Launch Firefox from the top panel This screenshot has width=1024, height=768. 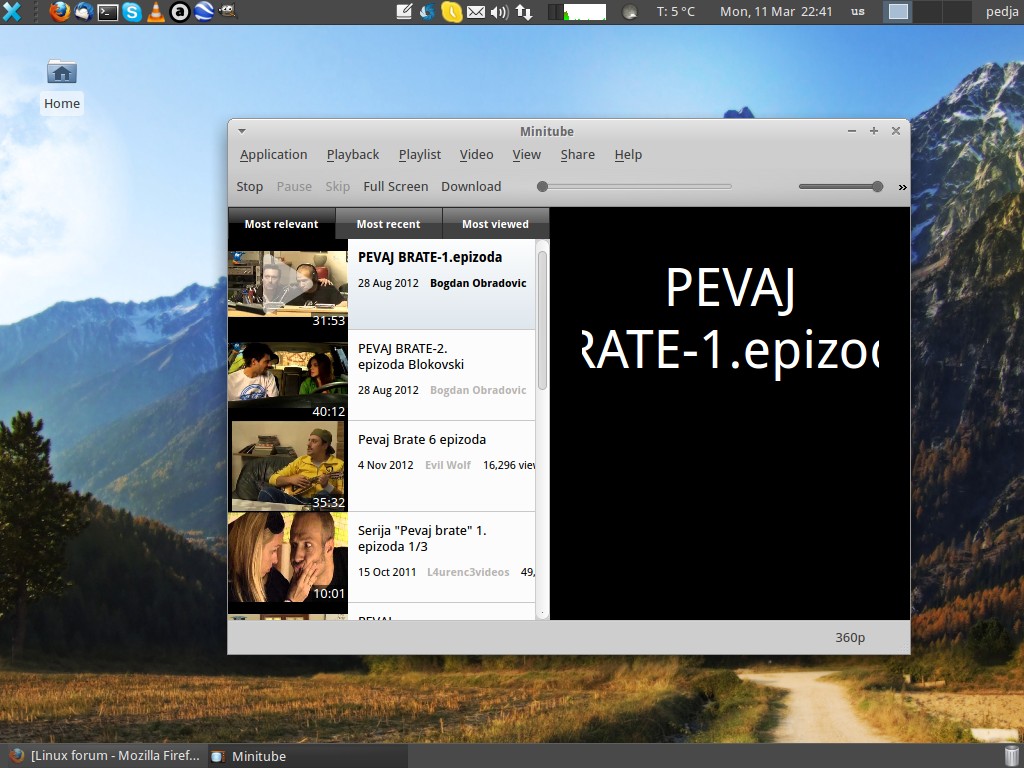(60, 12)
